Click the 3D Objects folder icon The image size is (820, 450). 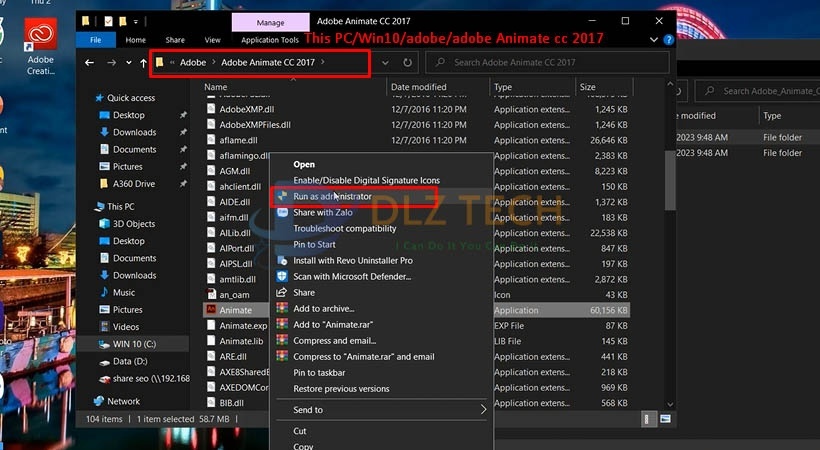(x=104, y=224)
